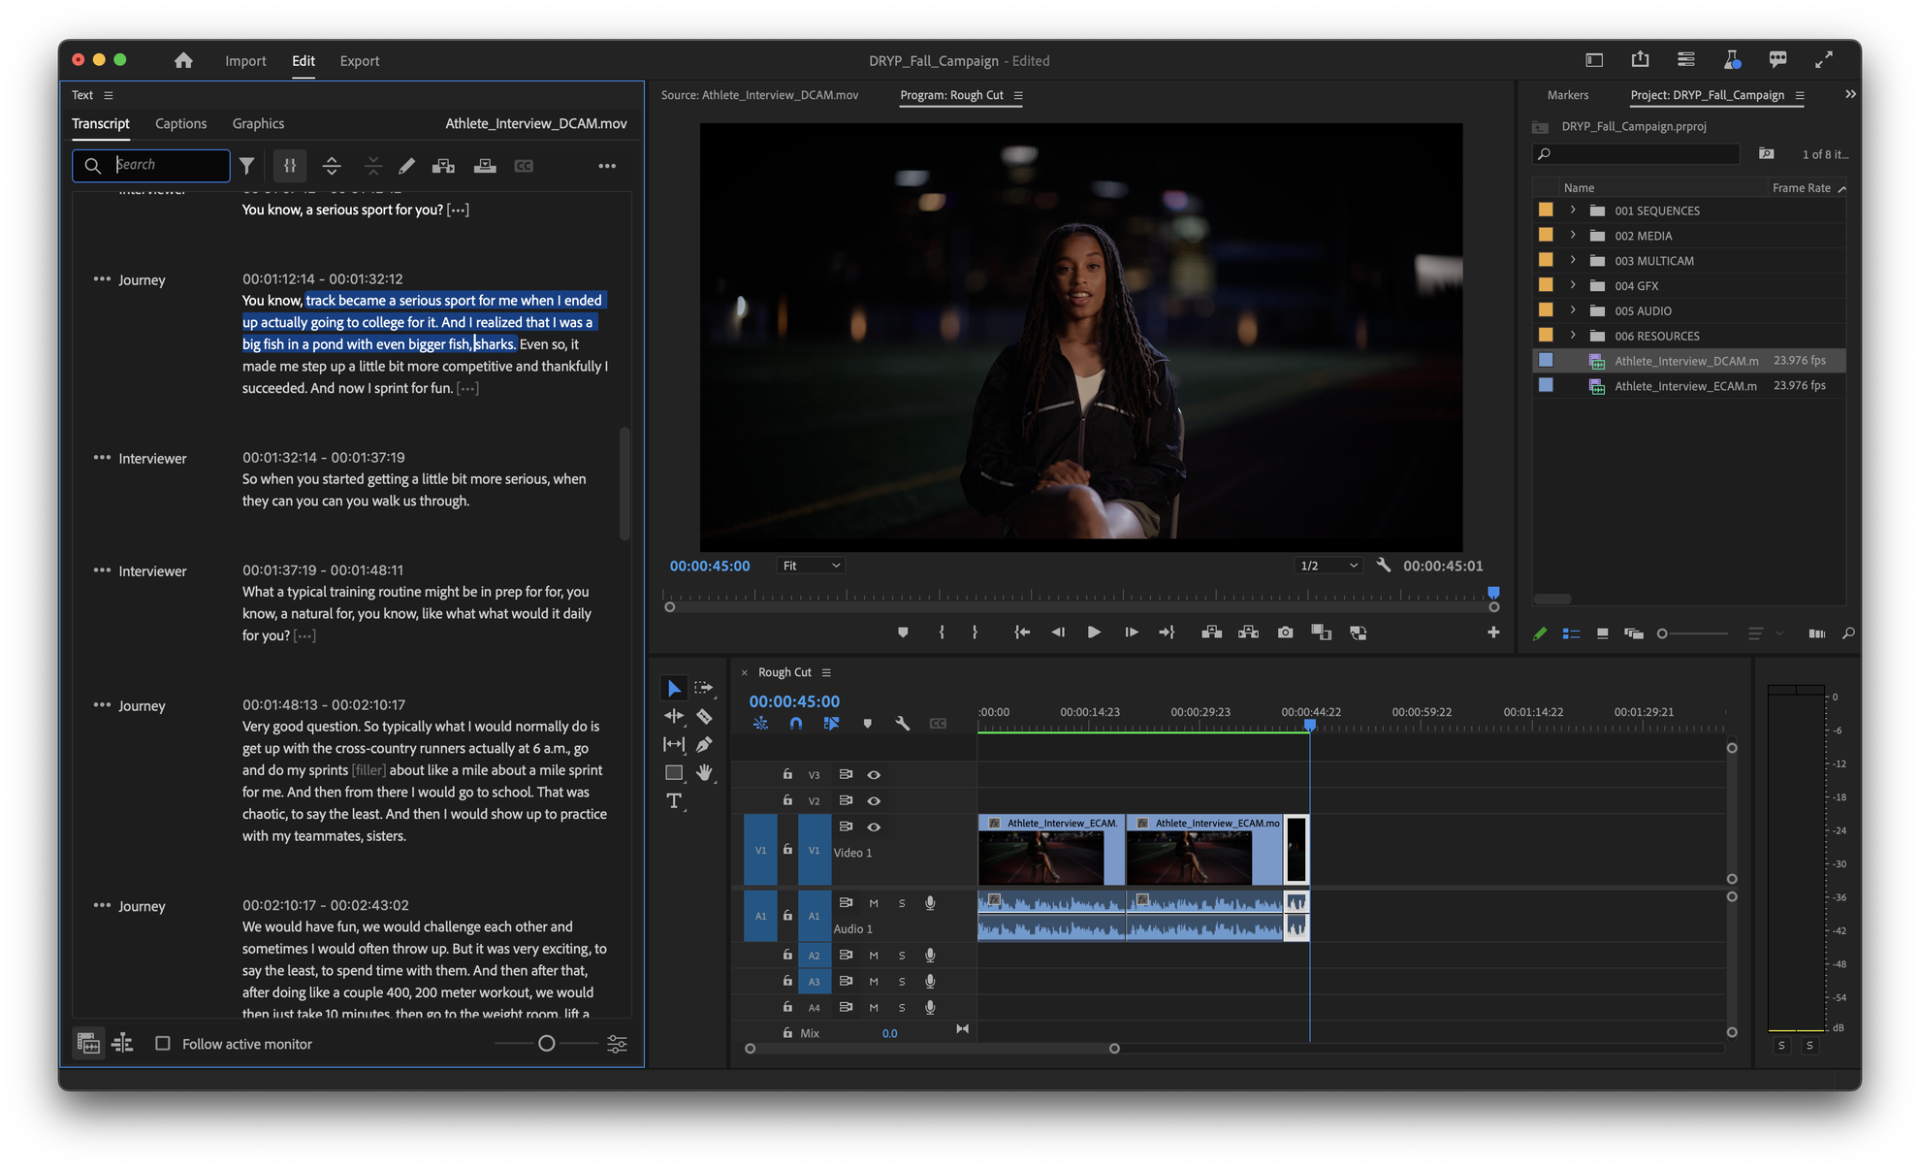Open the 1/2 playback resolution dropdown
Image resolution: width=1920 pixels, height=1168 pixels.
point(1328,565)
